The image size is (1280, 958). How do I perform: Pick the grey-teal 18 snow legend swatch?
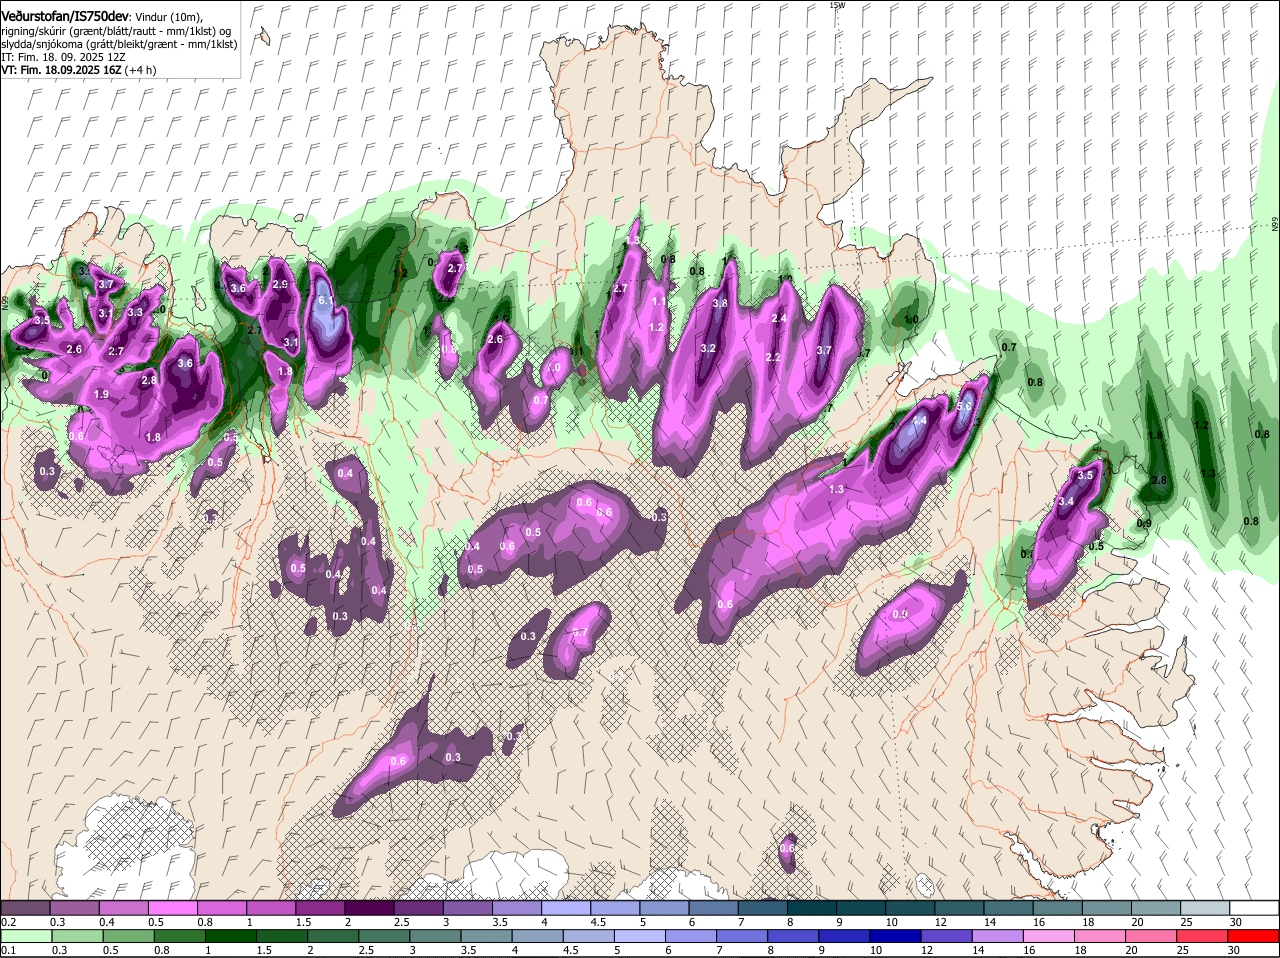pos(1107,908)
